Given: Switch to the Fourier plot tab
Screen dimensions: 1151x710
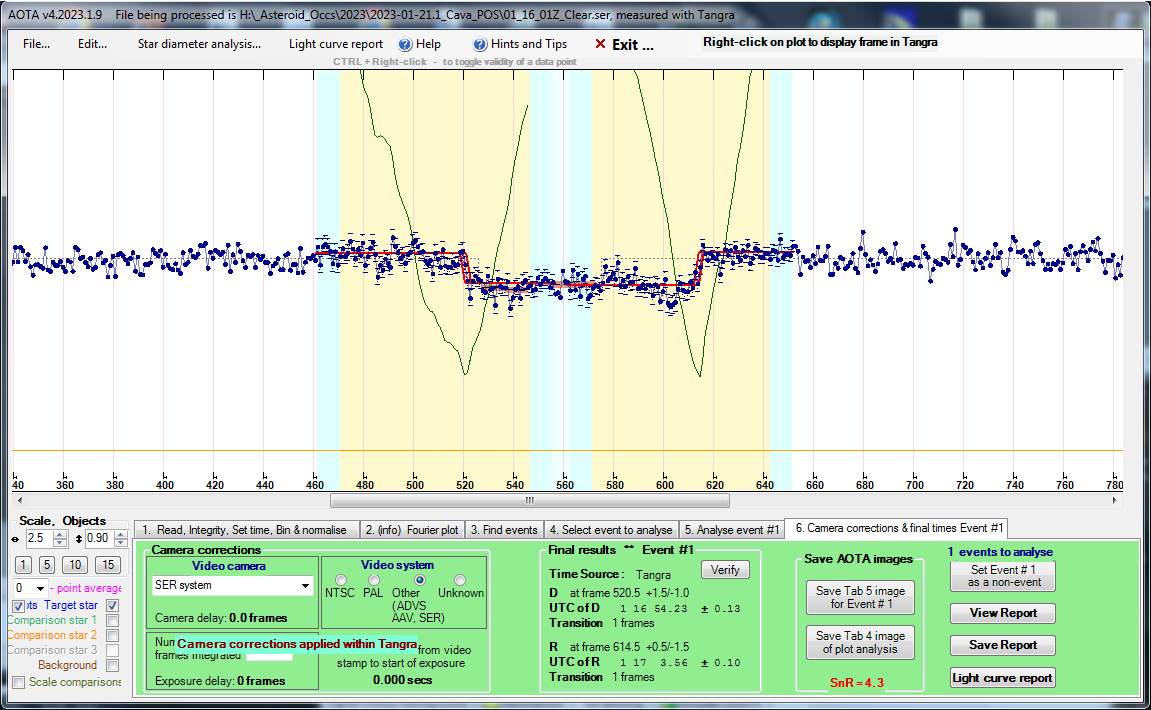Looking at the screenshot, I should (x=410, y=529).
